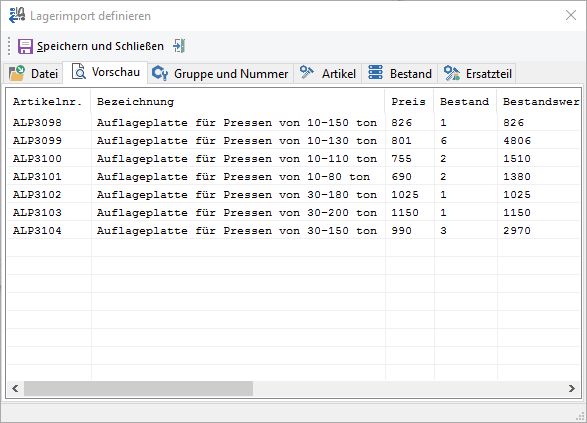Click the tools icon on Artikel tab

click(x=307, y=73)
